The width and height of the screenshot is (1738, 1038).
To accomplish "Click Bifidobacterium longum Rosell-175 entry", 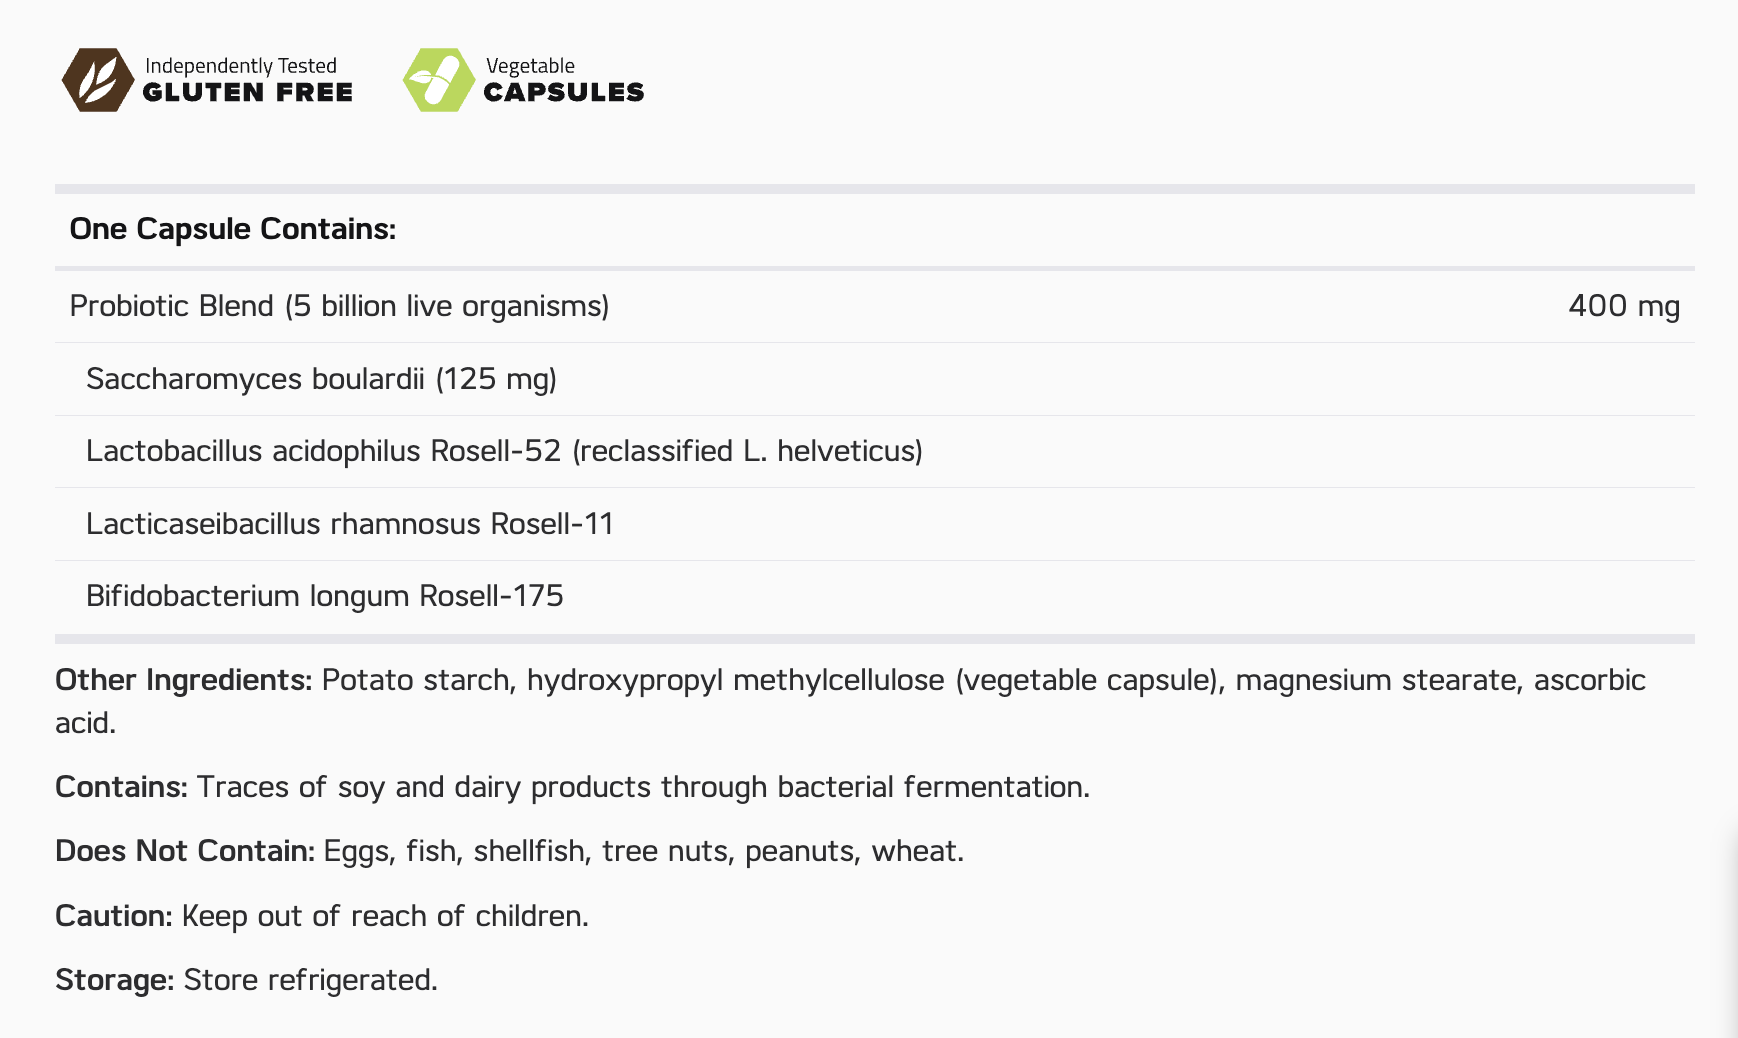I will (325, 596).
